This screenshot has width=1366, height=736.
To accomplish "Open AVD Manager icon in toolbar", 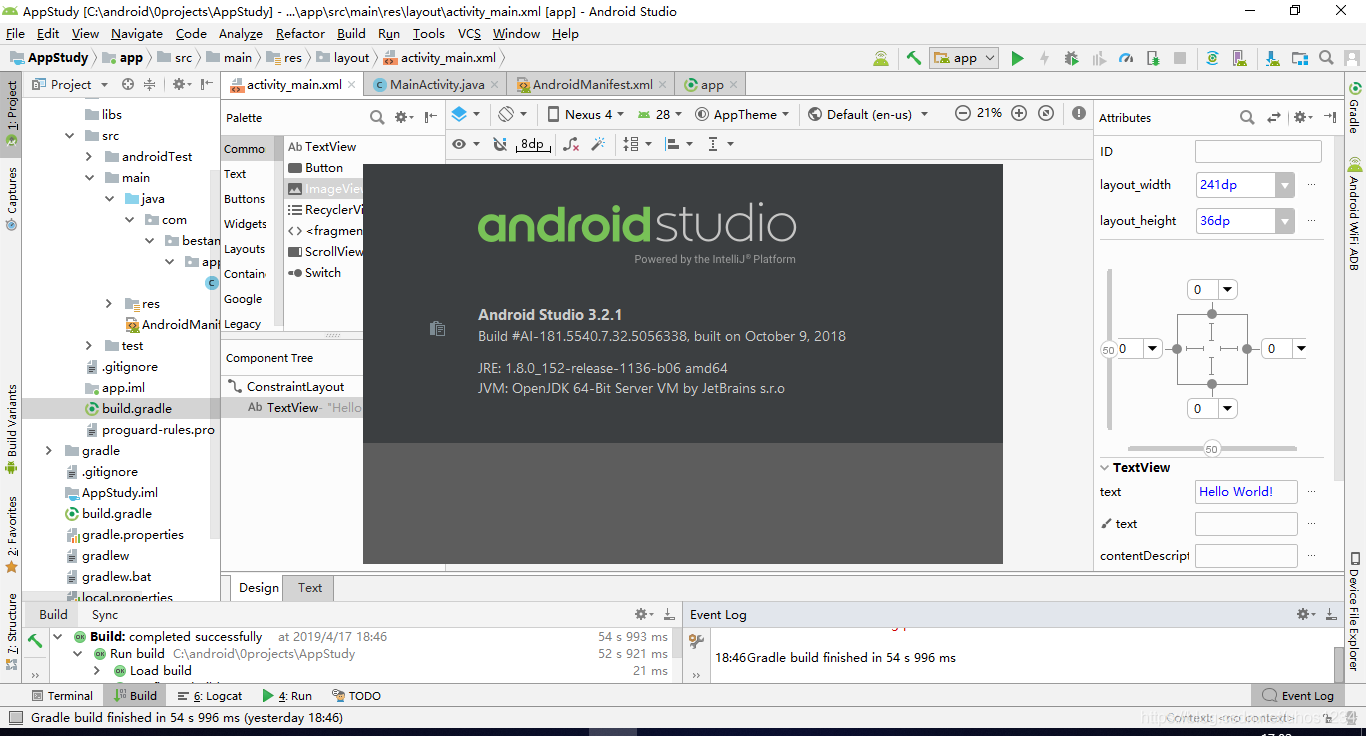I will click(x=1240, y=58).
